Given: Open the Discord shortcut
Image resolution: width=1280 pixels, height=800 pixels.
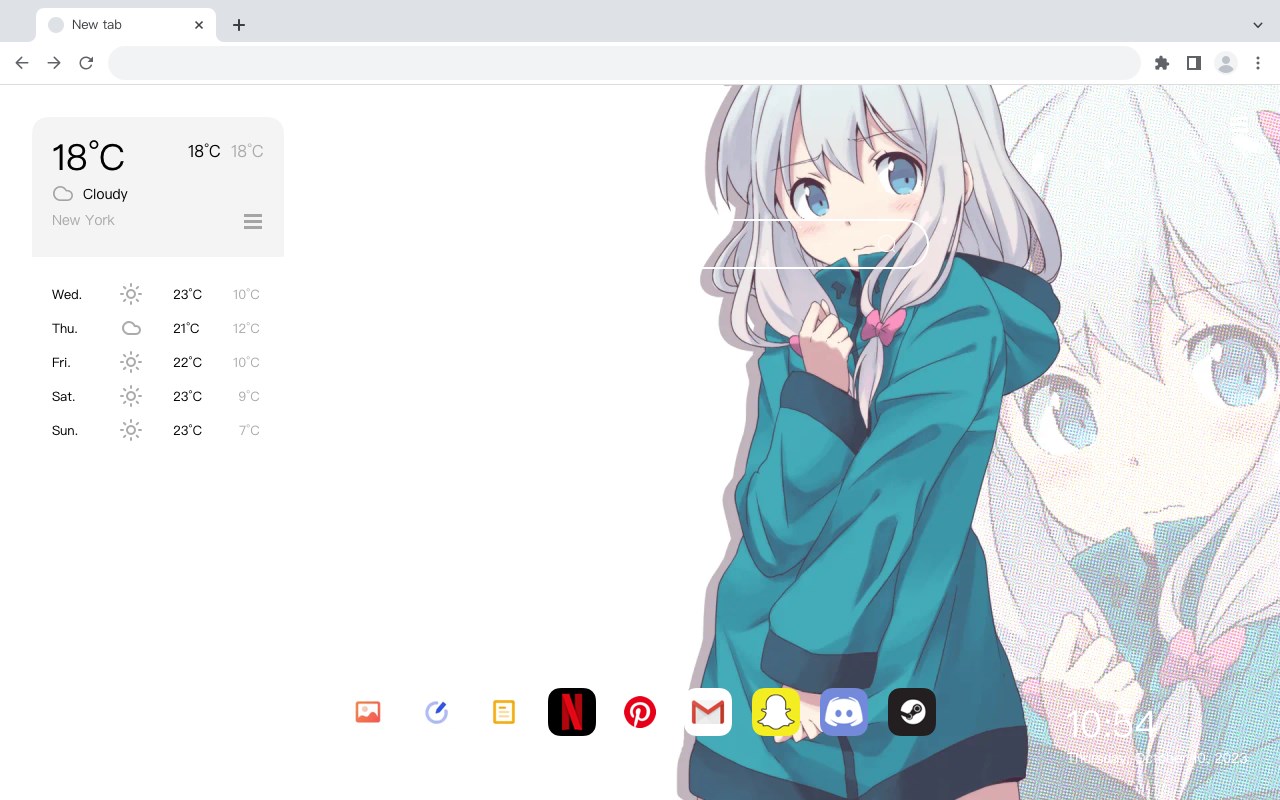Looking at the screenshot, I should [x=844, y=712].
